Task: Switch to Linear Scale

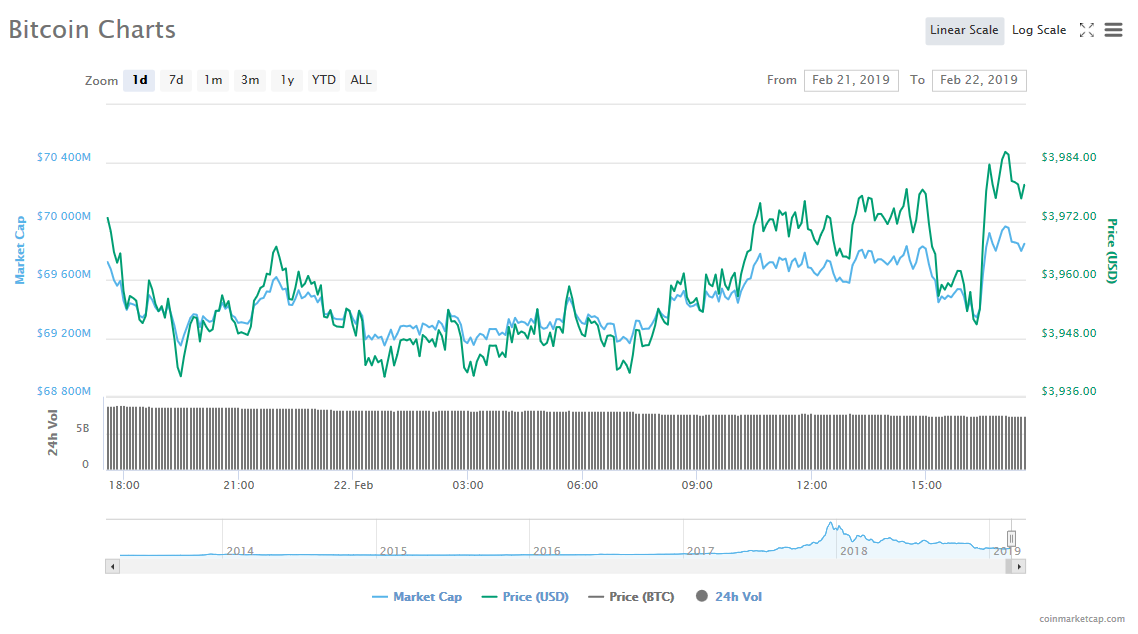Action: click(x=964, y=30)
